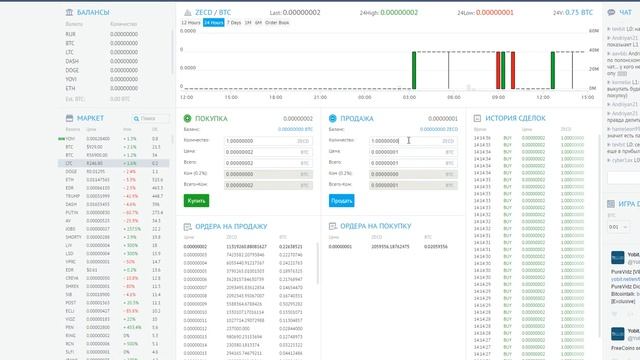
Task: Click the Yobit avatar of the PureVidz post
Action: (618, 258)
